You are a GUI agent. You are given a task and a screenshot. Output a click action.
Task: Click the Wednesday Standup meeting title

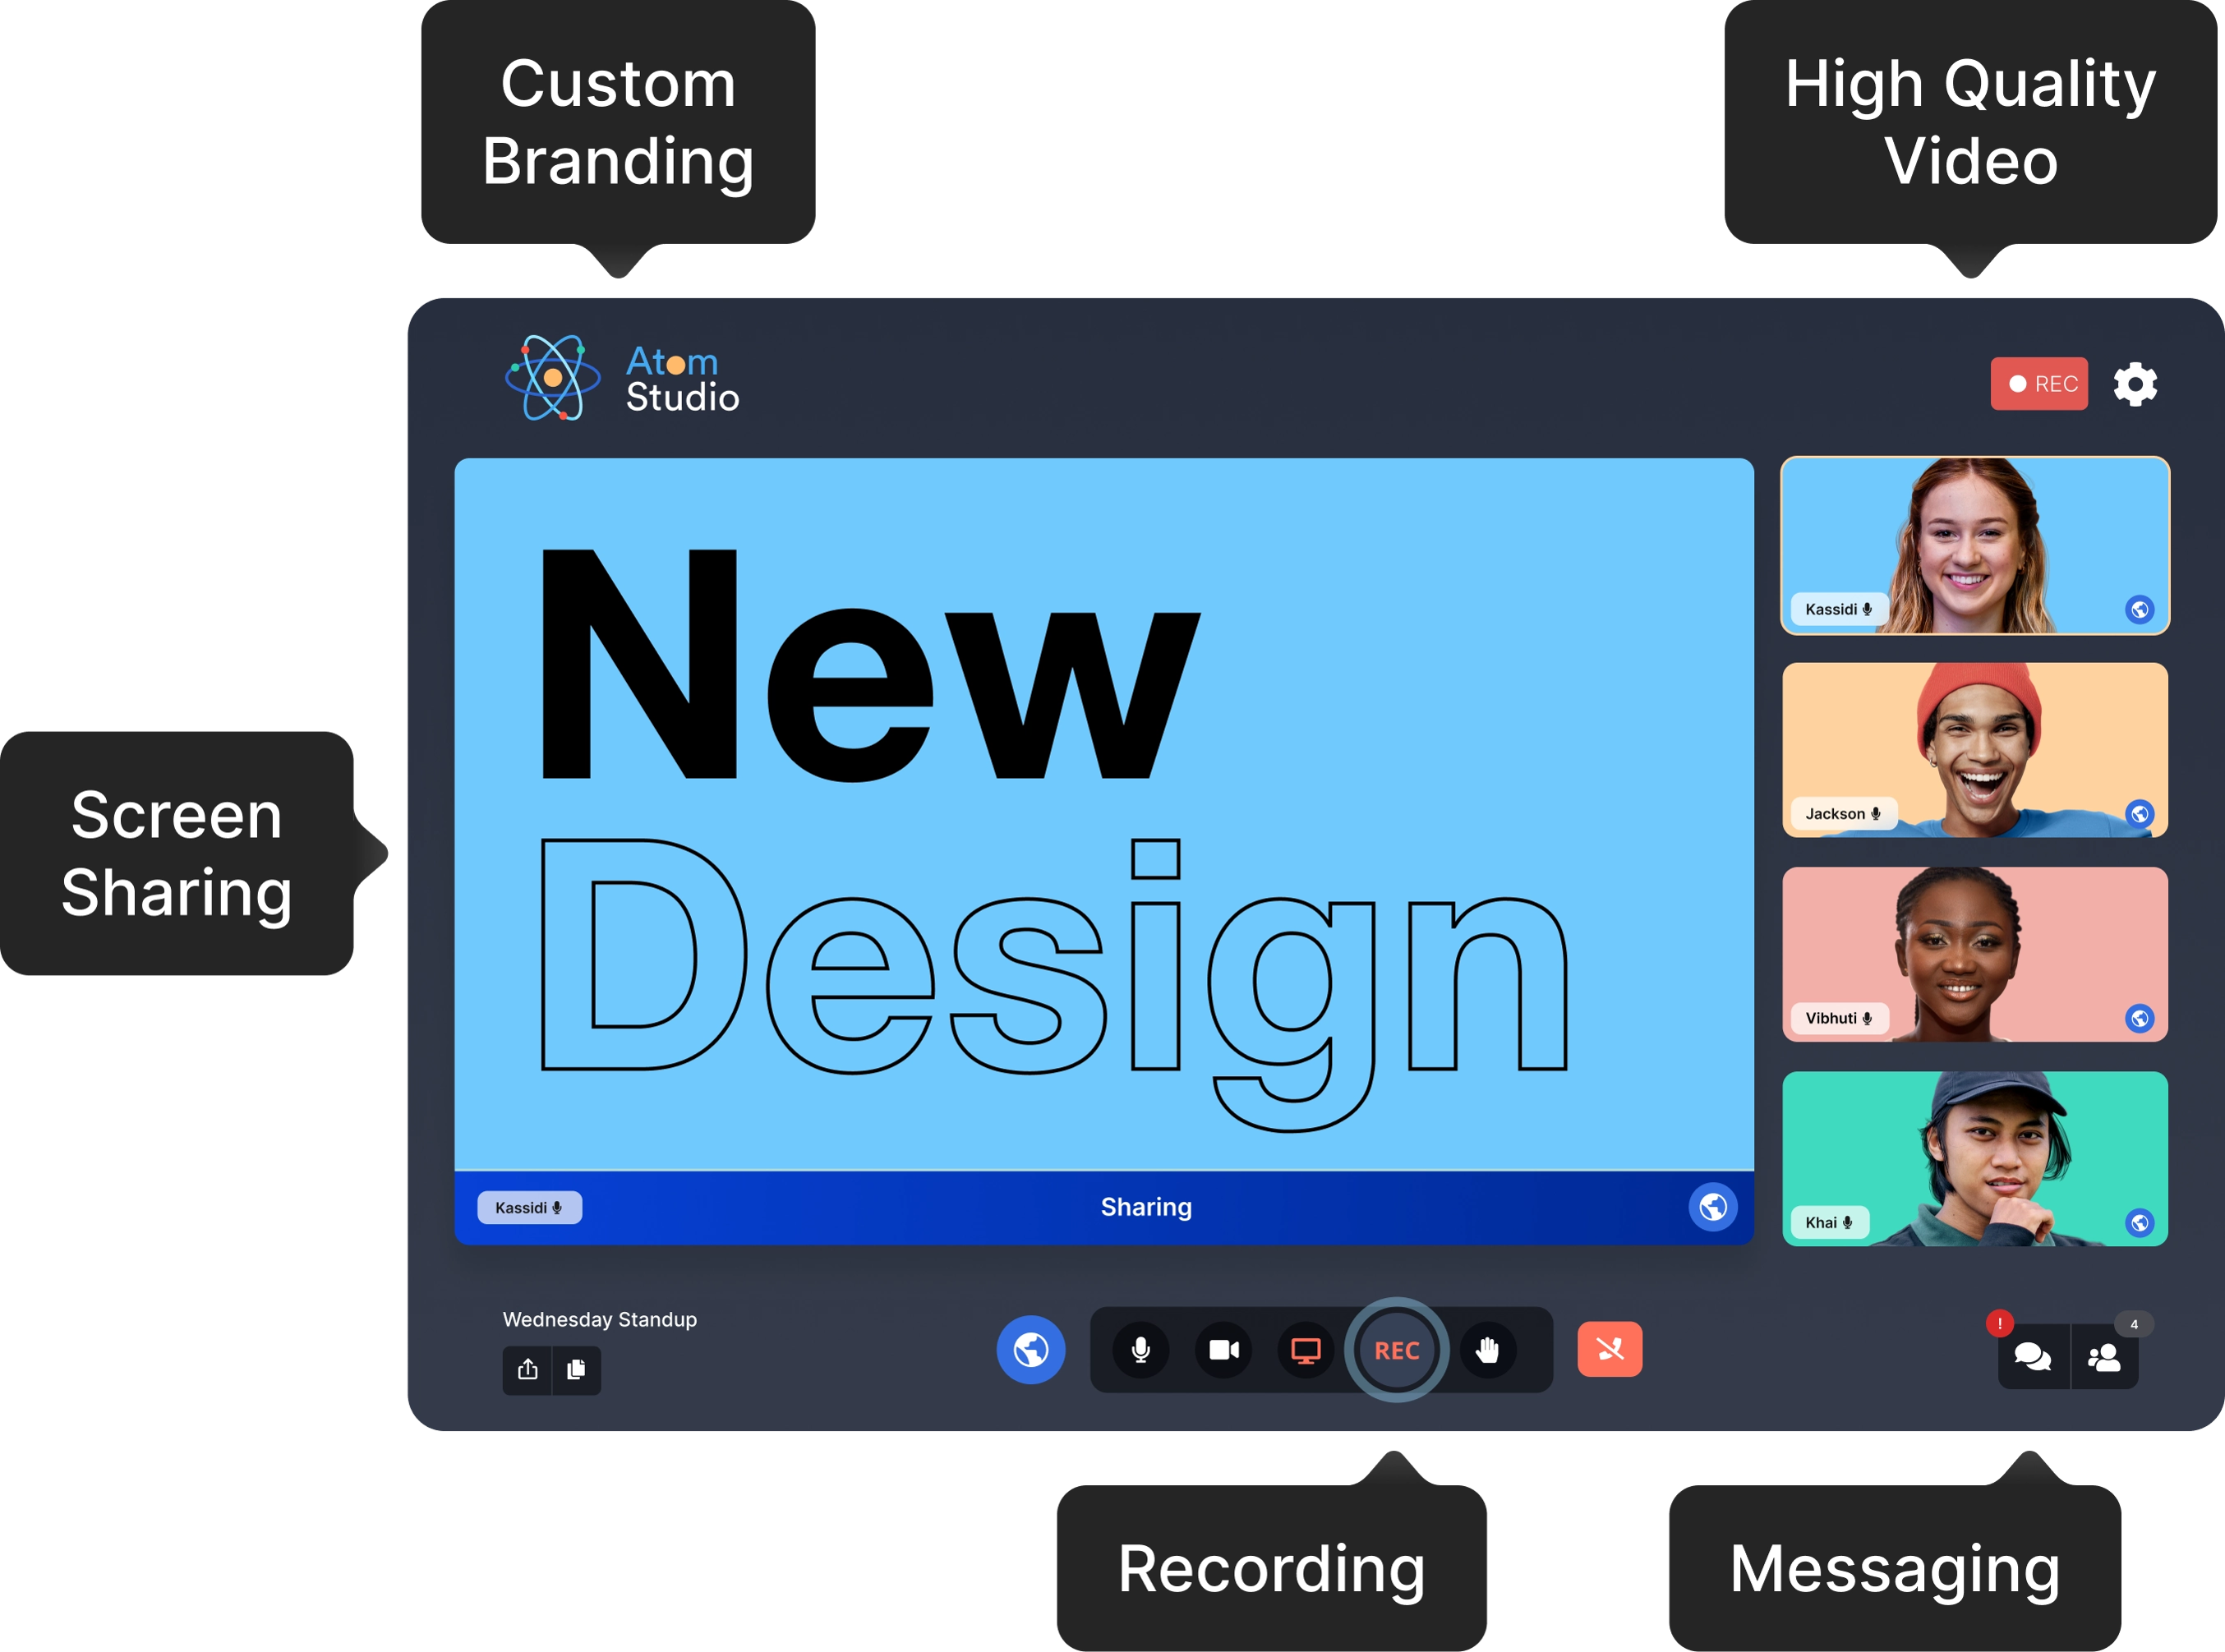pyautogui.click(x=599, y=1319)
